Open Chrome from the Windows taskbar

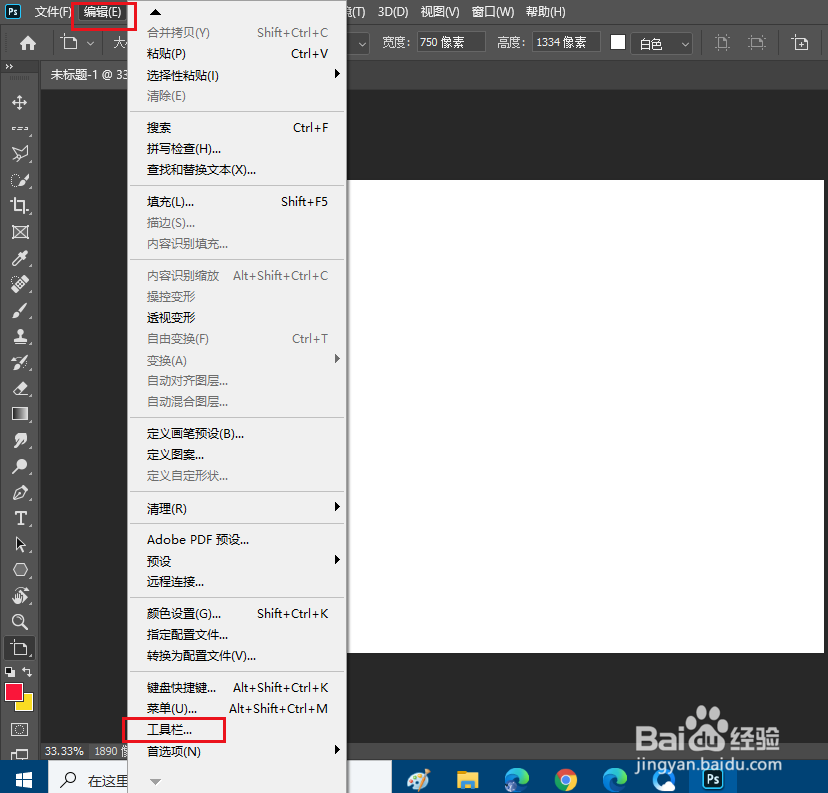[x=566, y=779]
